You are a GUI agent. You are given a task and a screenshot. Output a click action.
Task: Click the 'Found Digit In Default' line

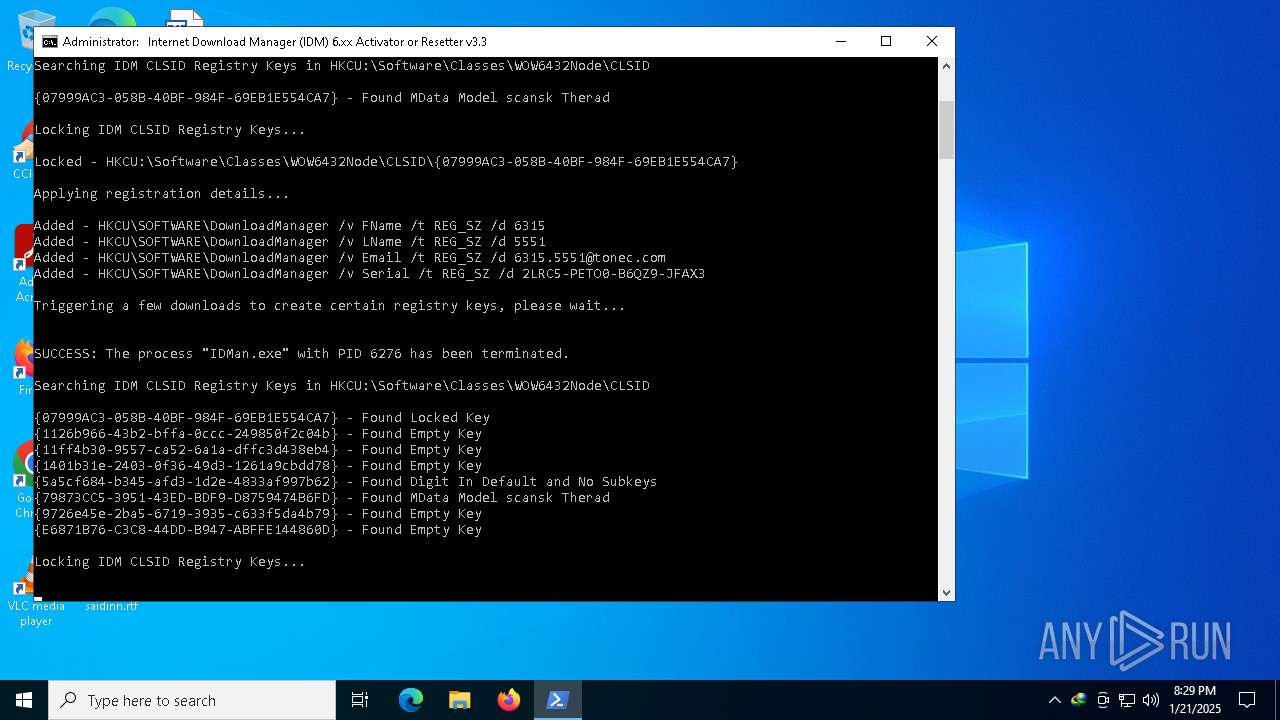click(345, 482)
